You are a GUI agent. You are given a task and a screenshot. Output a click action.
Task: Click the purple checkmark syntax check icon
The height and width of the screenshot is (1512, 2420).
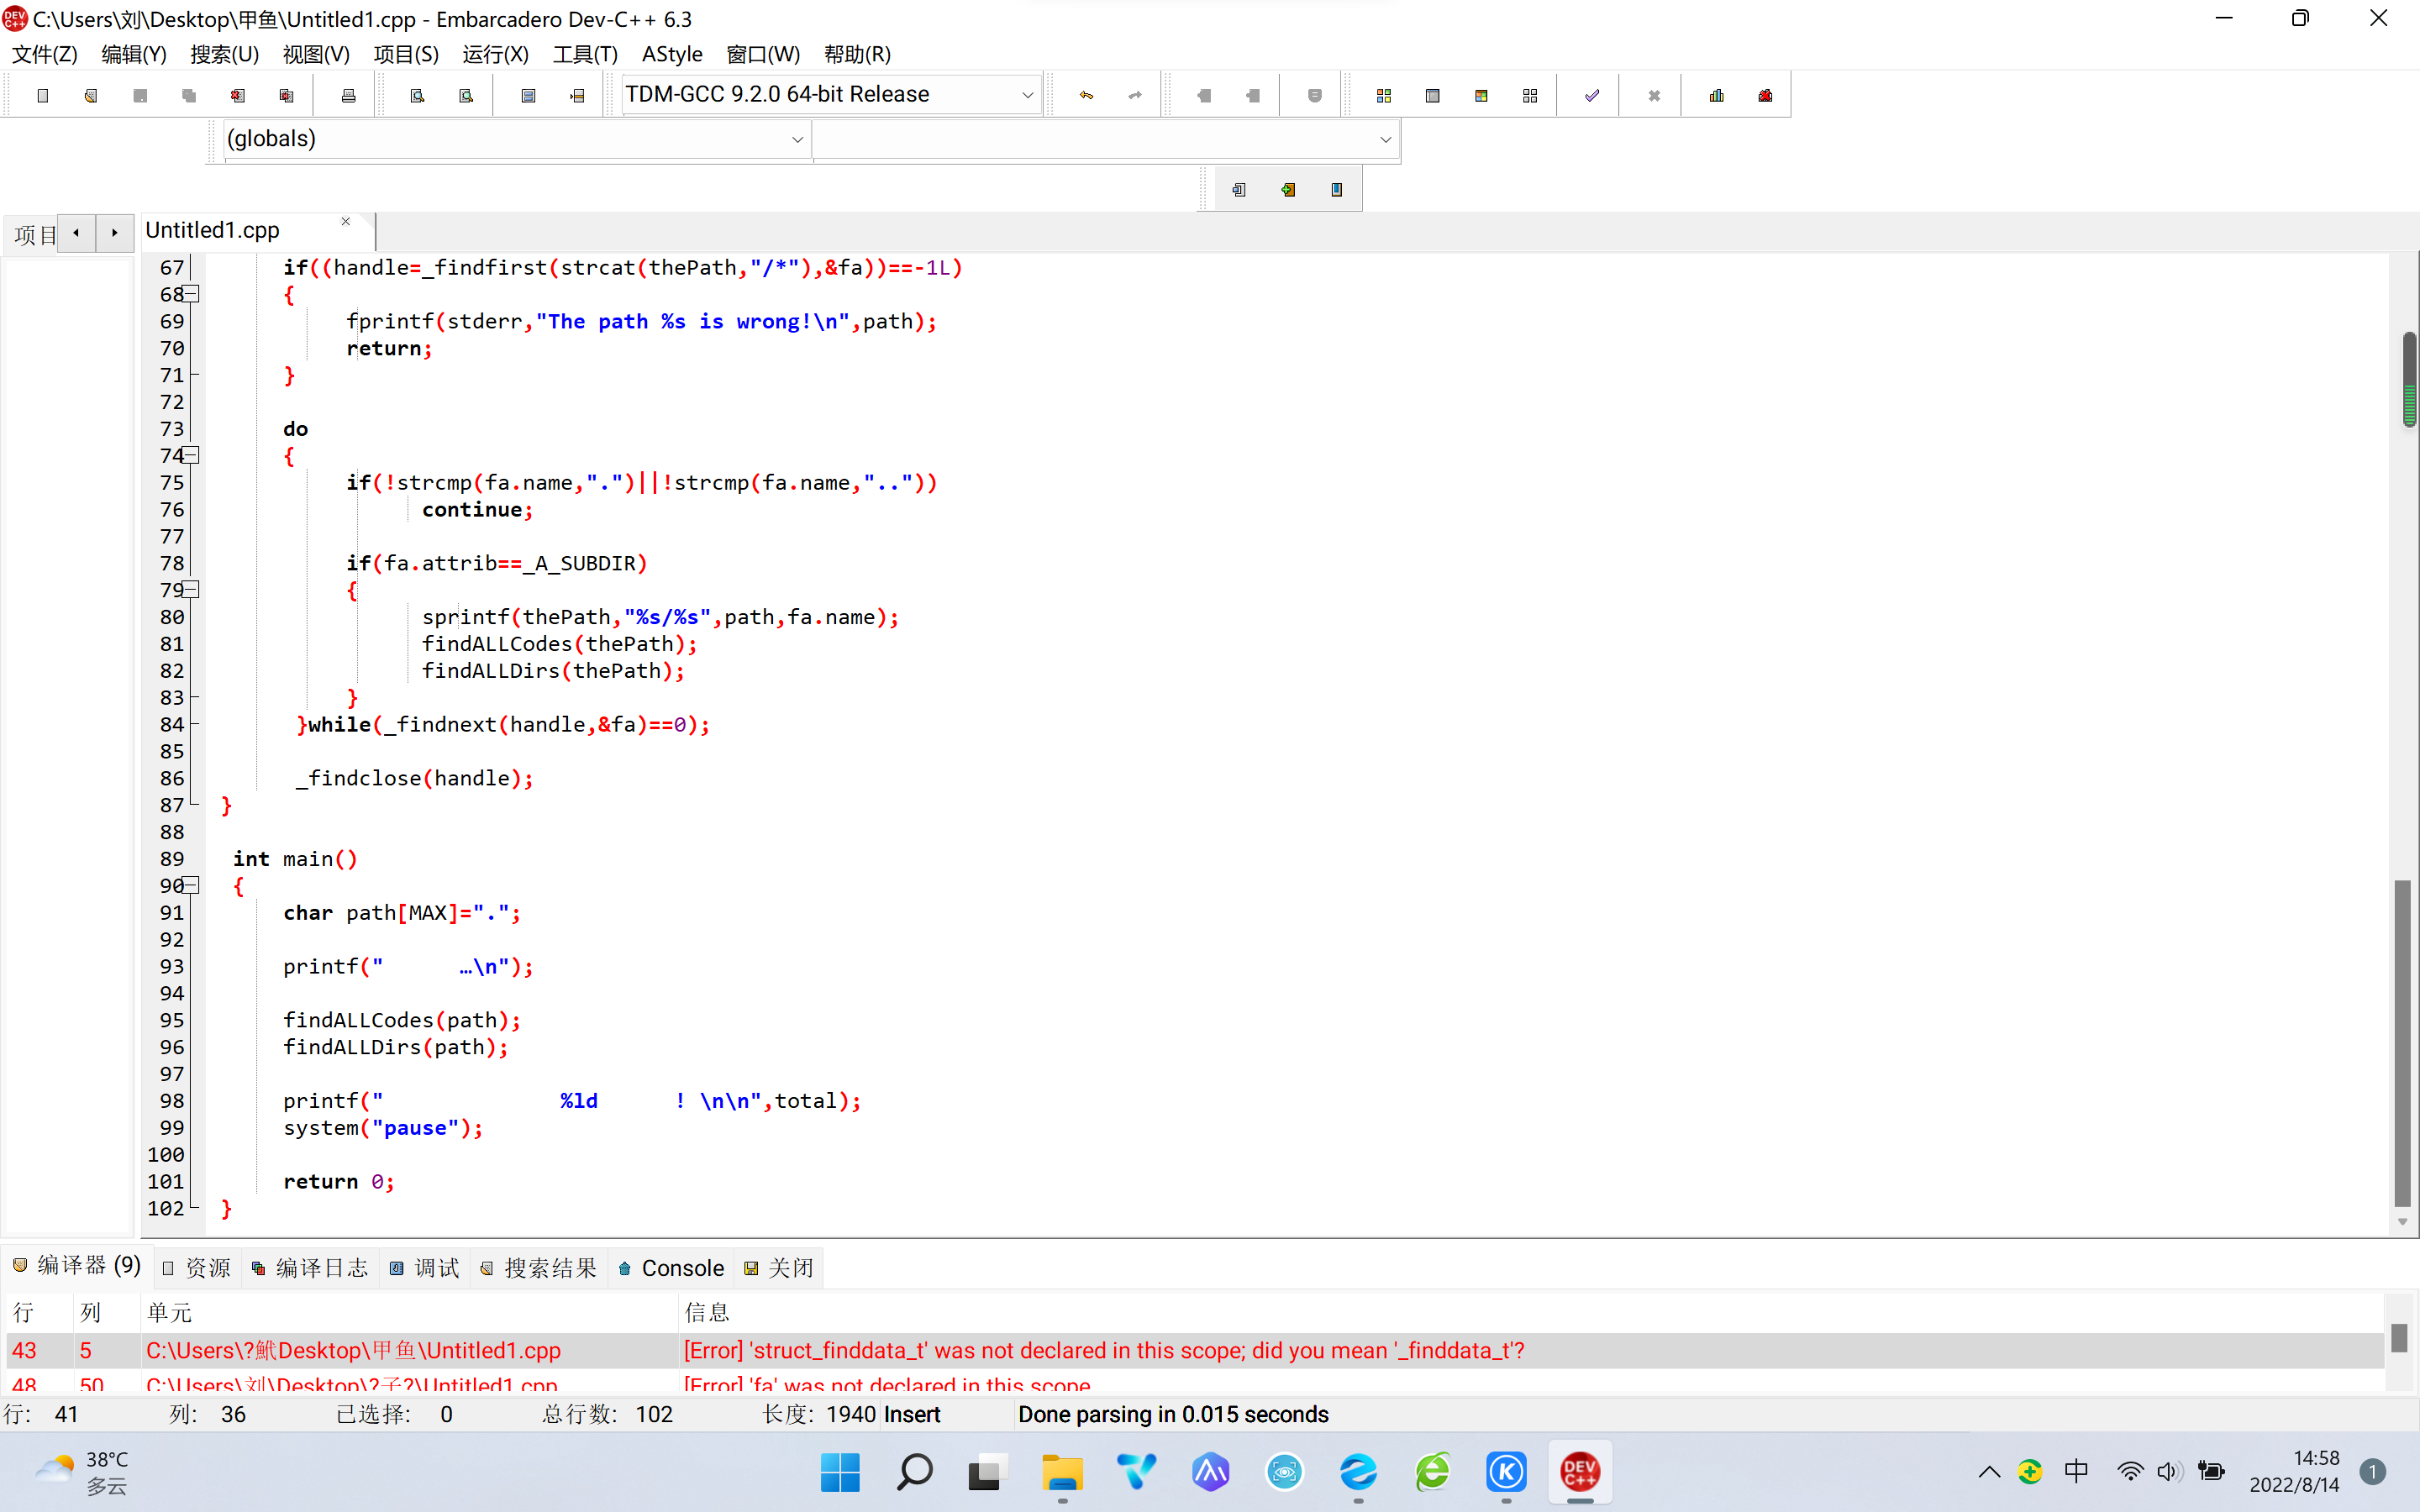pos(1591,96)
